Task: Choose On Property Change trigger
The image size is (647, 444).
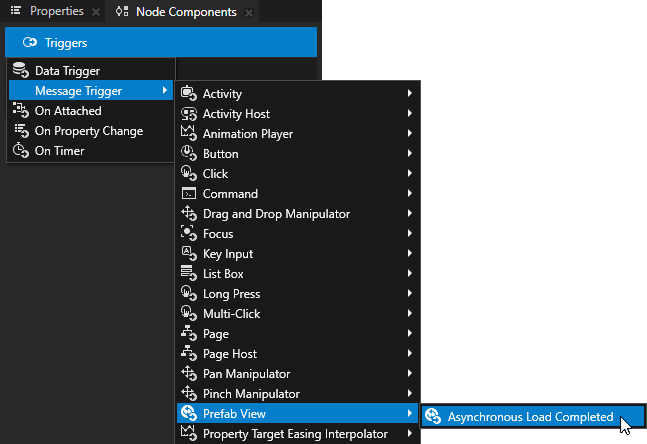Action: pyautogui.click(x=91, y=131)
